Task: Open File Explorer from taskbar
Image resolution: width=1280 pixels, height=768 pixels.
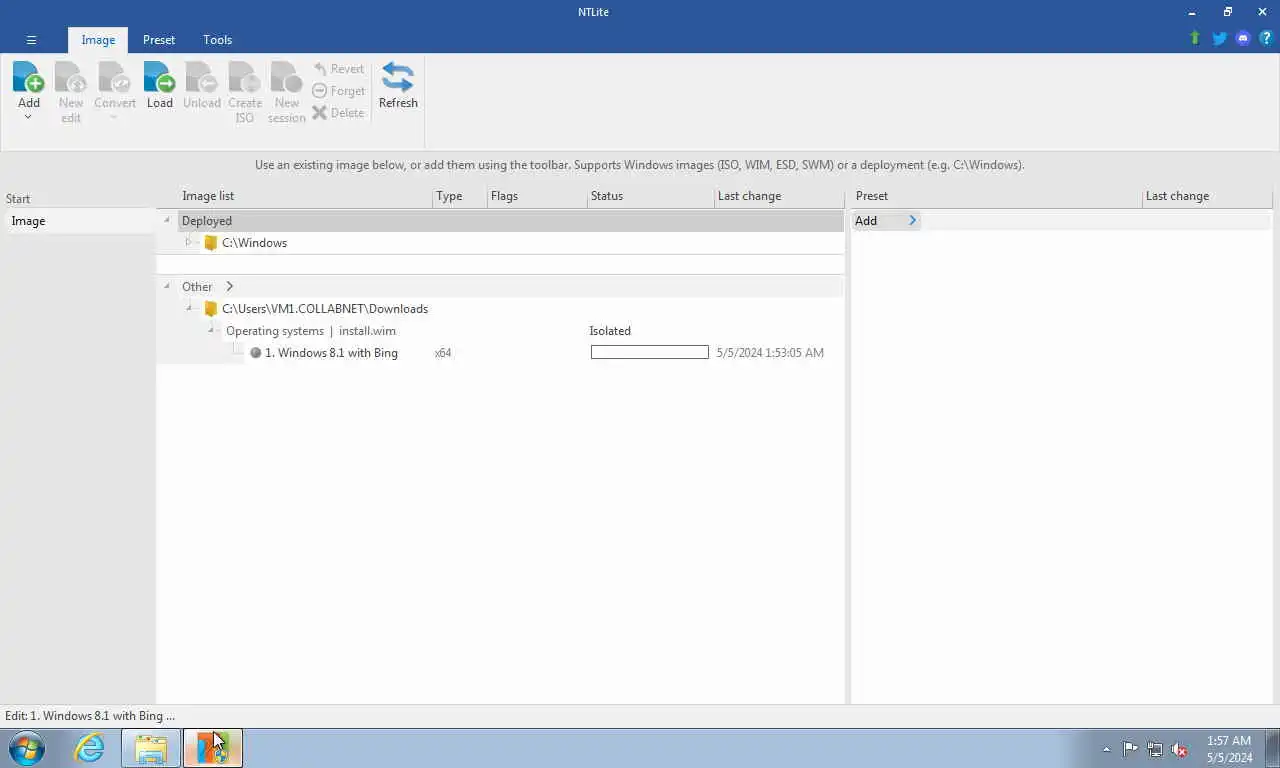Action: point(151,748)
